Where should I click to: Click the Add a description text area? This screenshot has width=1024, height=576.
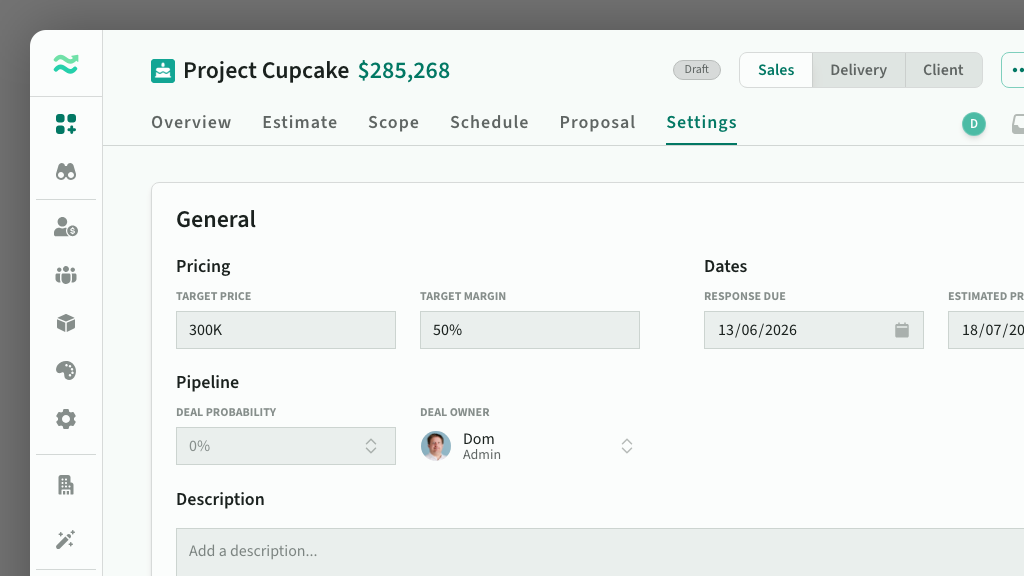[600, 552]
